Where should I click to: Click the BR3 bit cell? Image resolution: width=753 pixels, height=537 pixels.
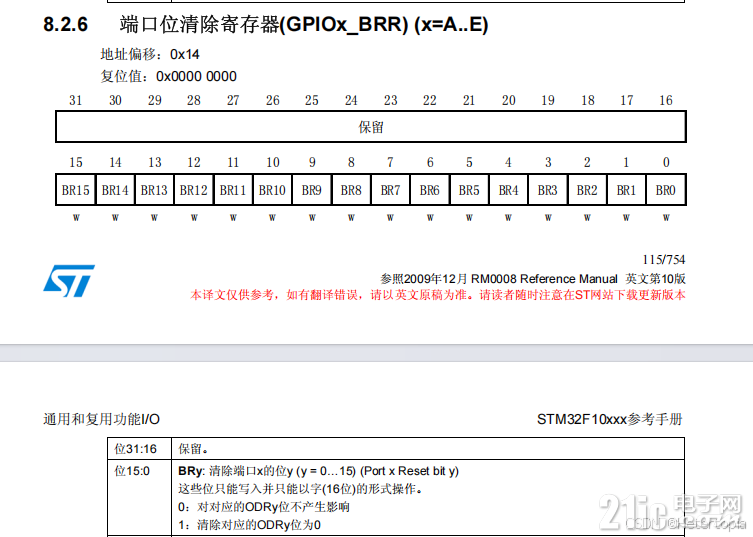point(548,190)
